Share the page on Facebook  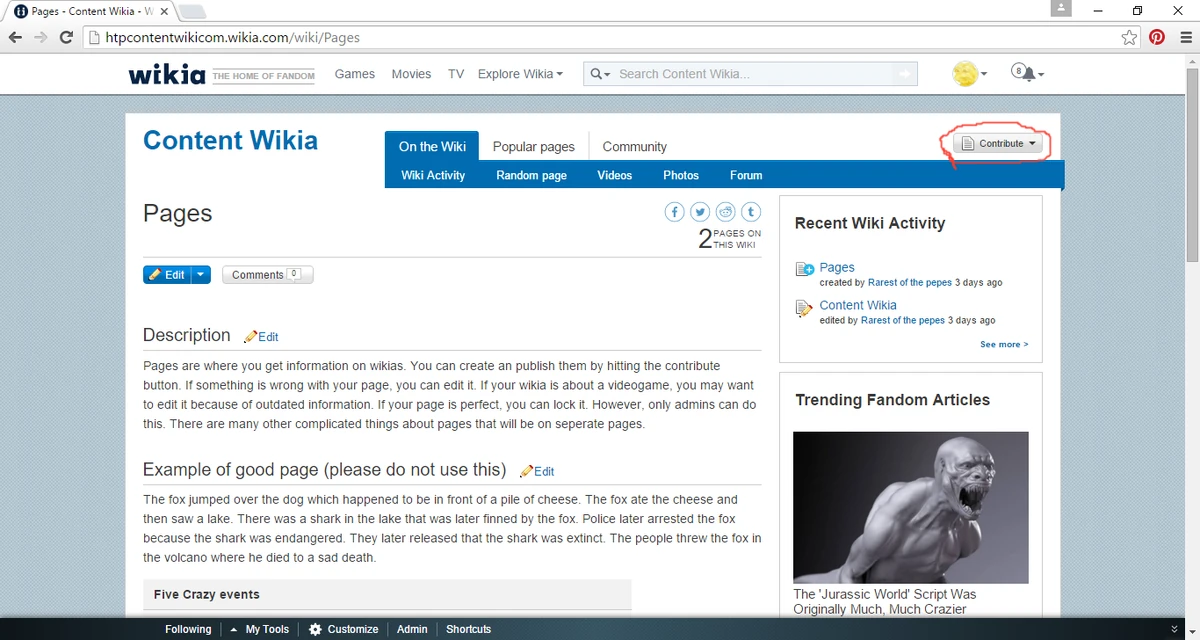[674, 211]
